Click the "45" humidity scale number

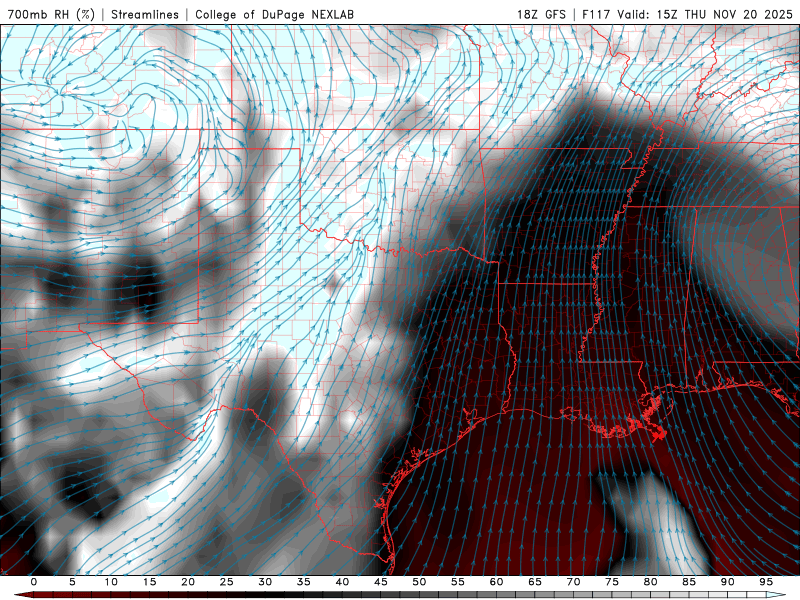pyautogui.click(x=381, y=582)
